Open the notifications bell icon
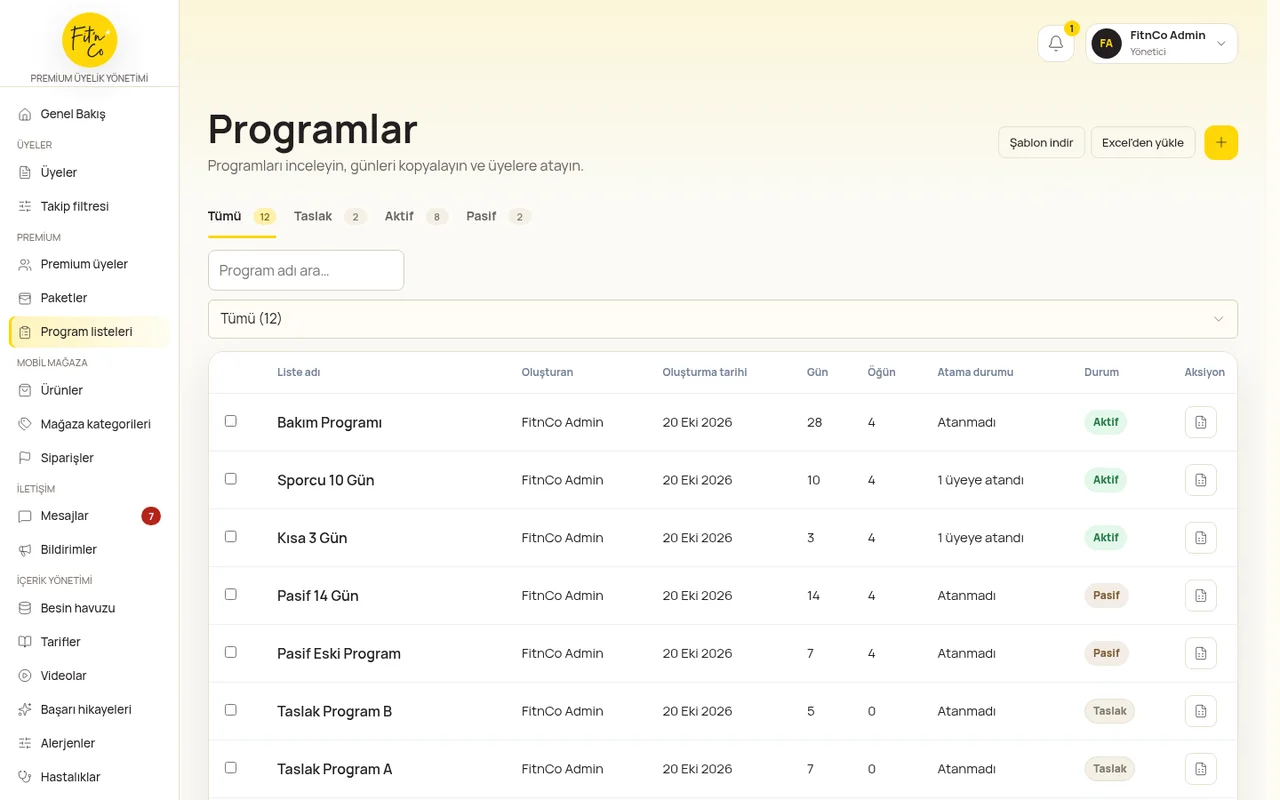 [1056, 43]
